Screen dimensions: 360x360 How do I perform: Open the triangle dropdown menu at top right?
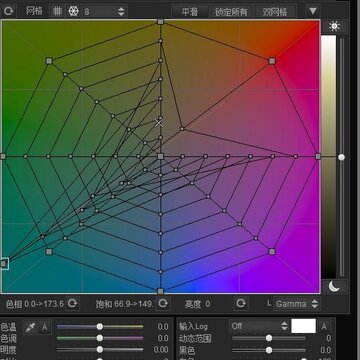click(313, 11)
